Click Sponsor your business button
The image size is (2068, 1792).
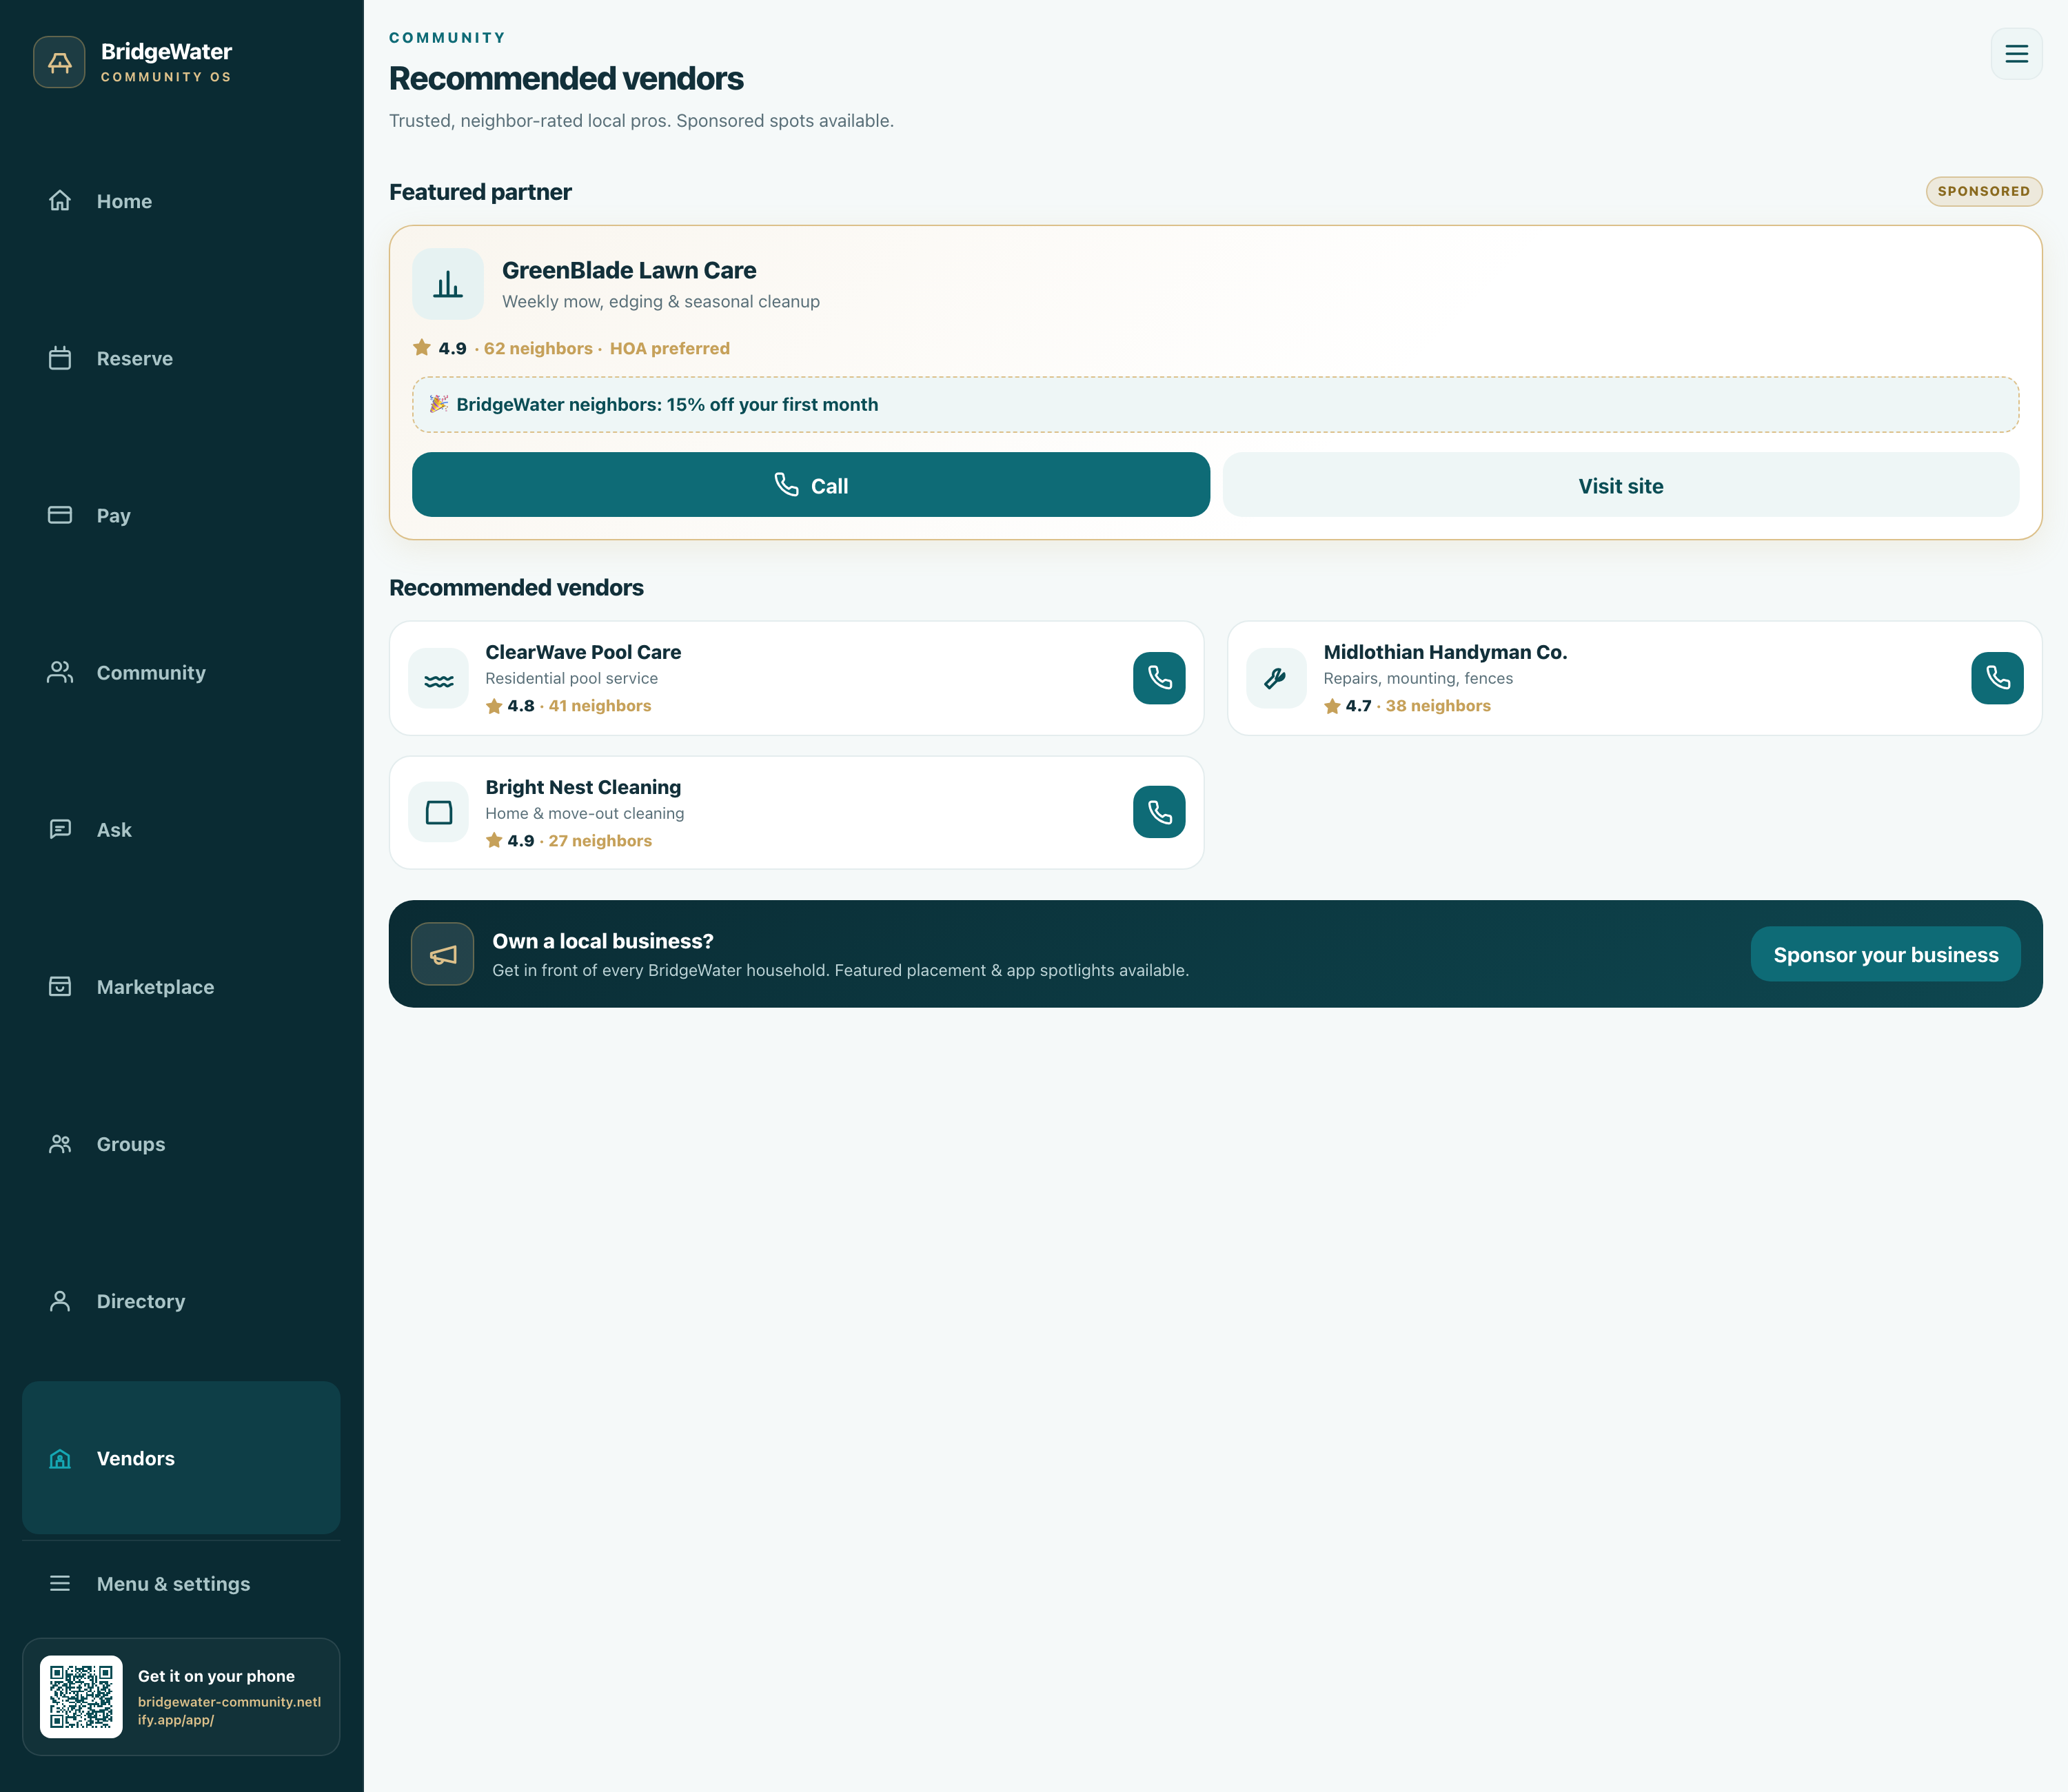pyautogui.click(x=1885, y=954)
